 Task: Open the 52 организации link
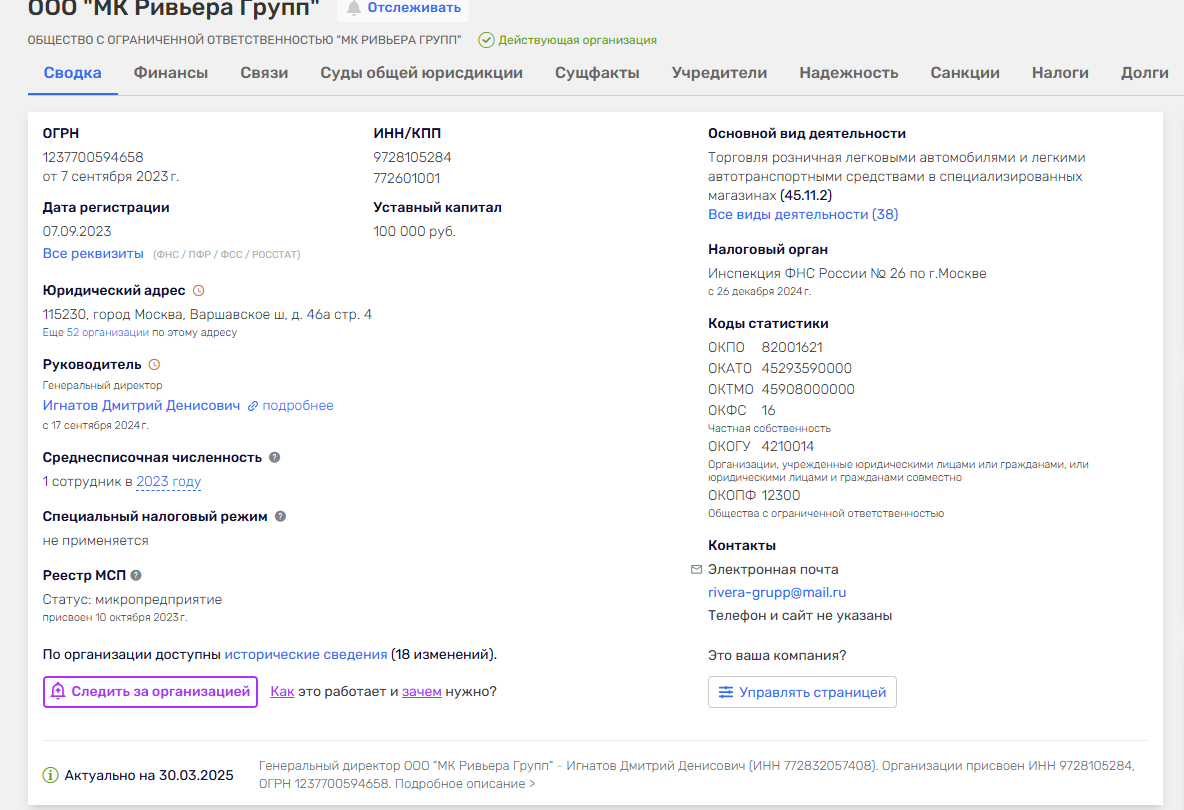[x=107, y=332]
